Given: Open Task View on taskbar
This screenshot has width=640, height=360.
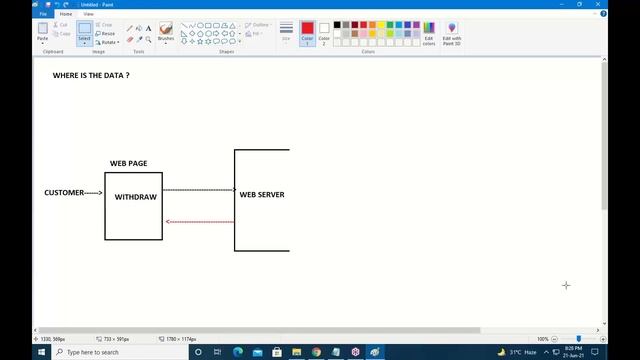Looking at the screenshot, I should (x=218, y=352).
